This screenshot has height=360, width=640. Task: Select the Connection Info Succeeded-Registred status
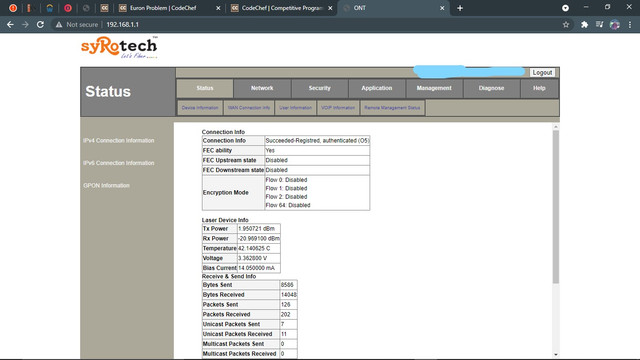pyautogui.click(x=317, y=140)
